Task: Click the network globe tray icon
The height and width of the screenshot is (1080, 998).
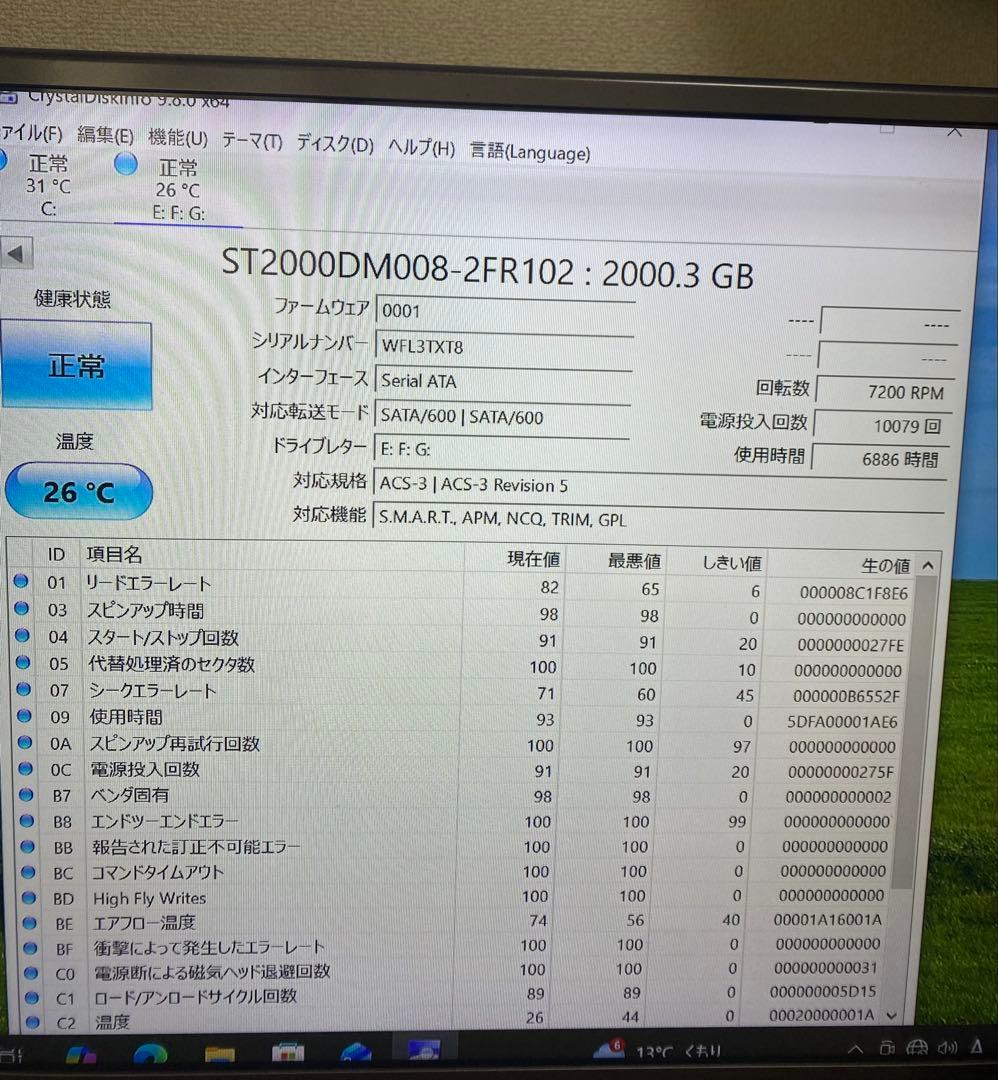Action: [x=917, y=1048]
